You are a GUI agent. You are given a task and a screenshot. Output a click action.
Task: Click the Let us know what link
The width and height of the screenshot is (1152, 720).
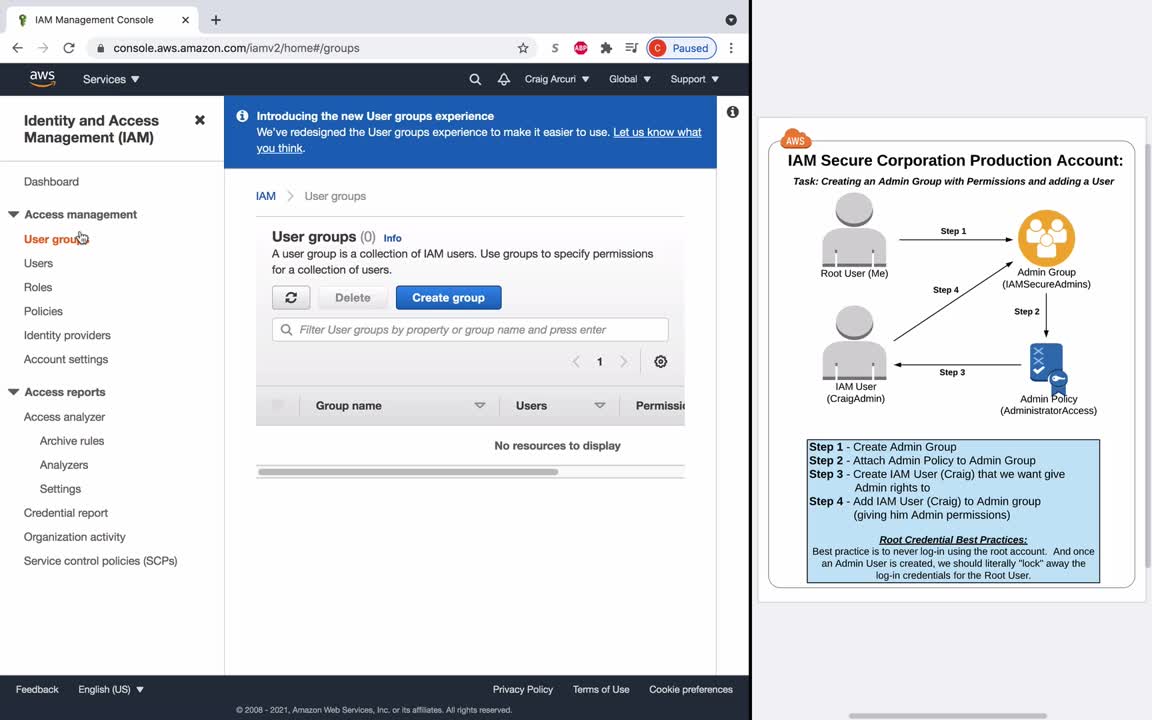click(657, 132)
